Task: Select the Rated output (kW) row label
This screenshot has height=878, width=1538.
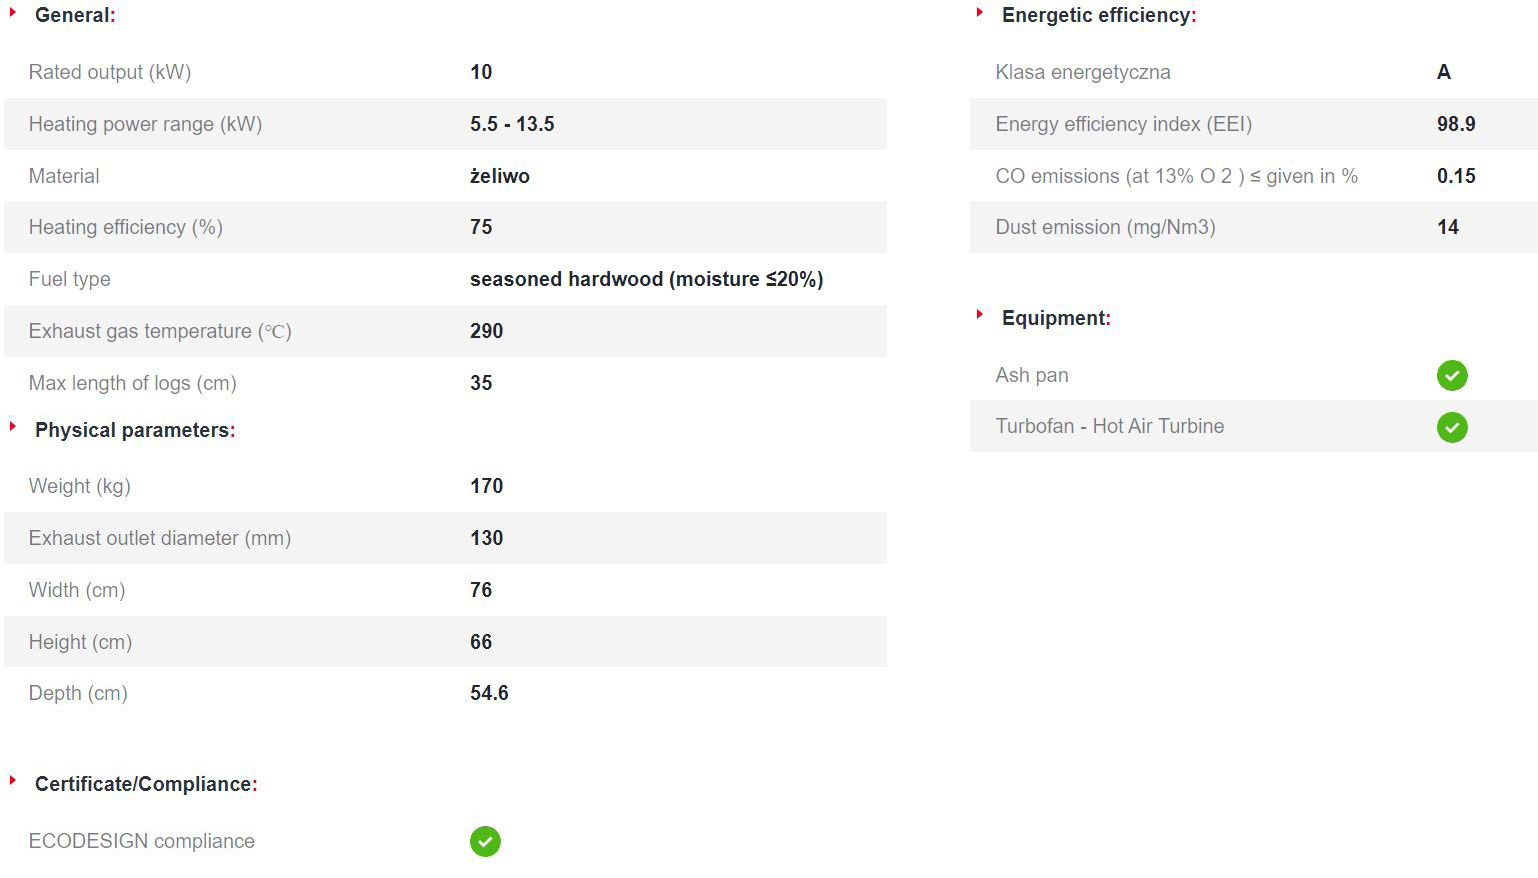Action: [110, 72]
